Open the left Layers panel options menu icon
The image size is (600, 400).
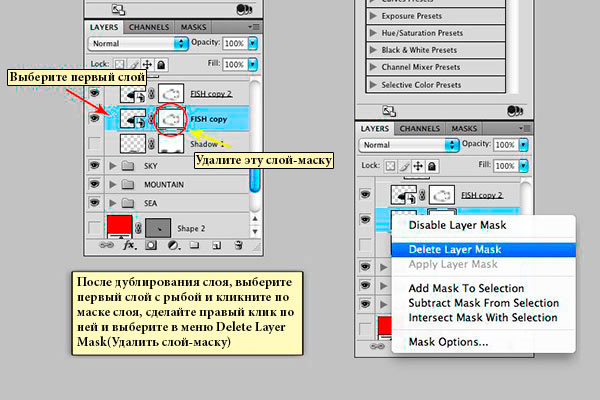(254, 27)
